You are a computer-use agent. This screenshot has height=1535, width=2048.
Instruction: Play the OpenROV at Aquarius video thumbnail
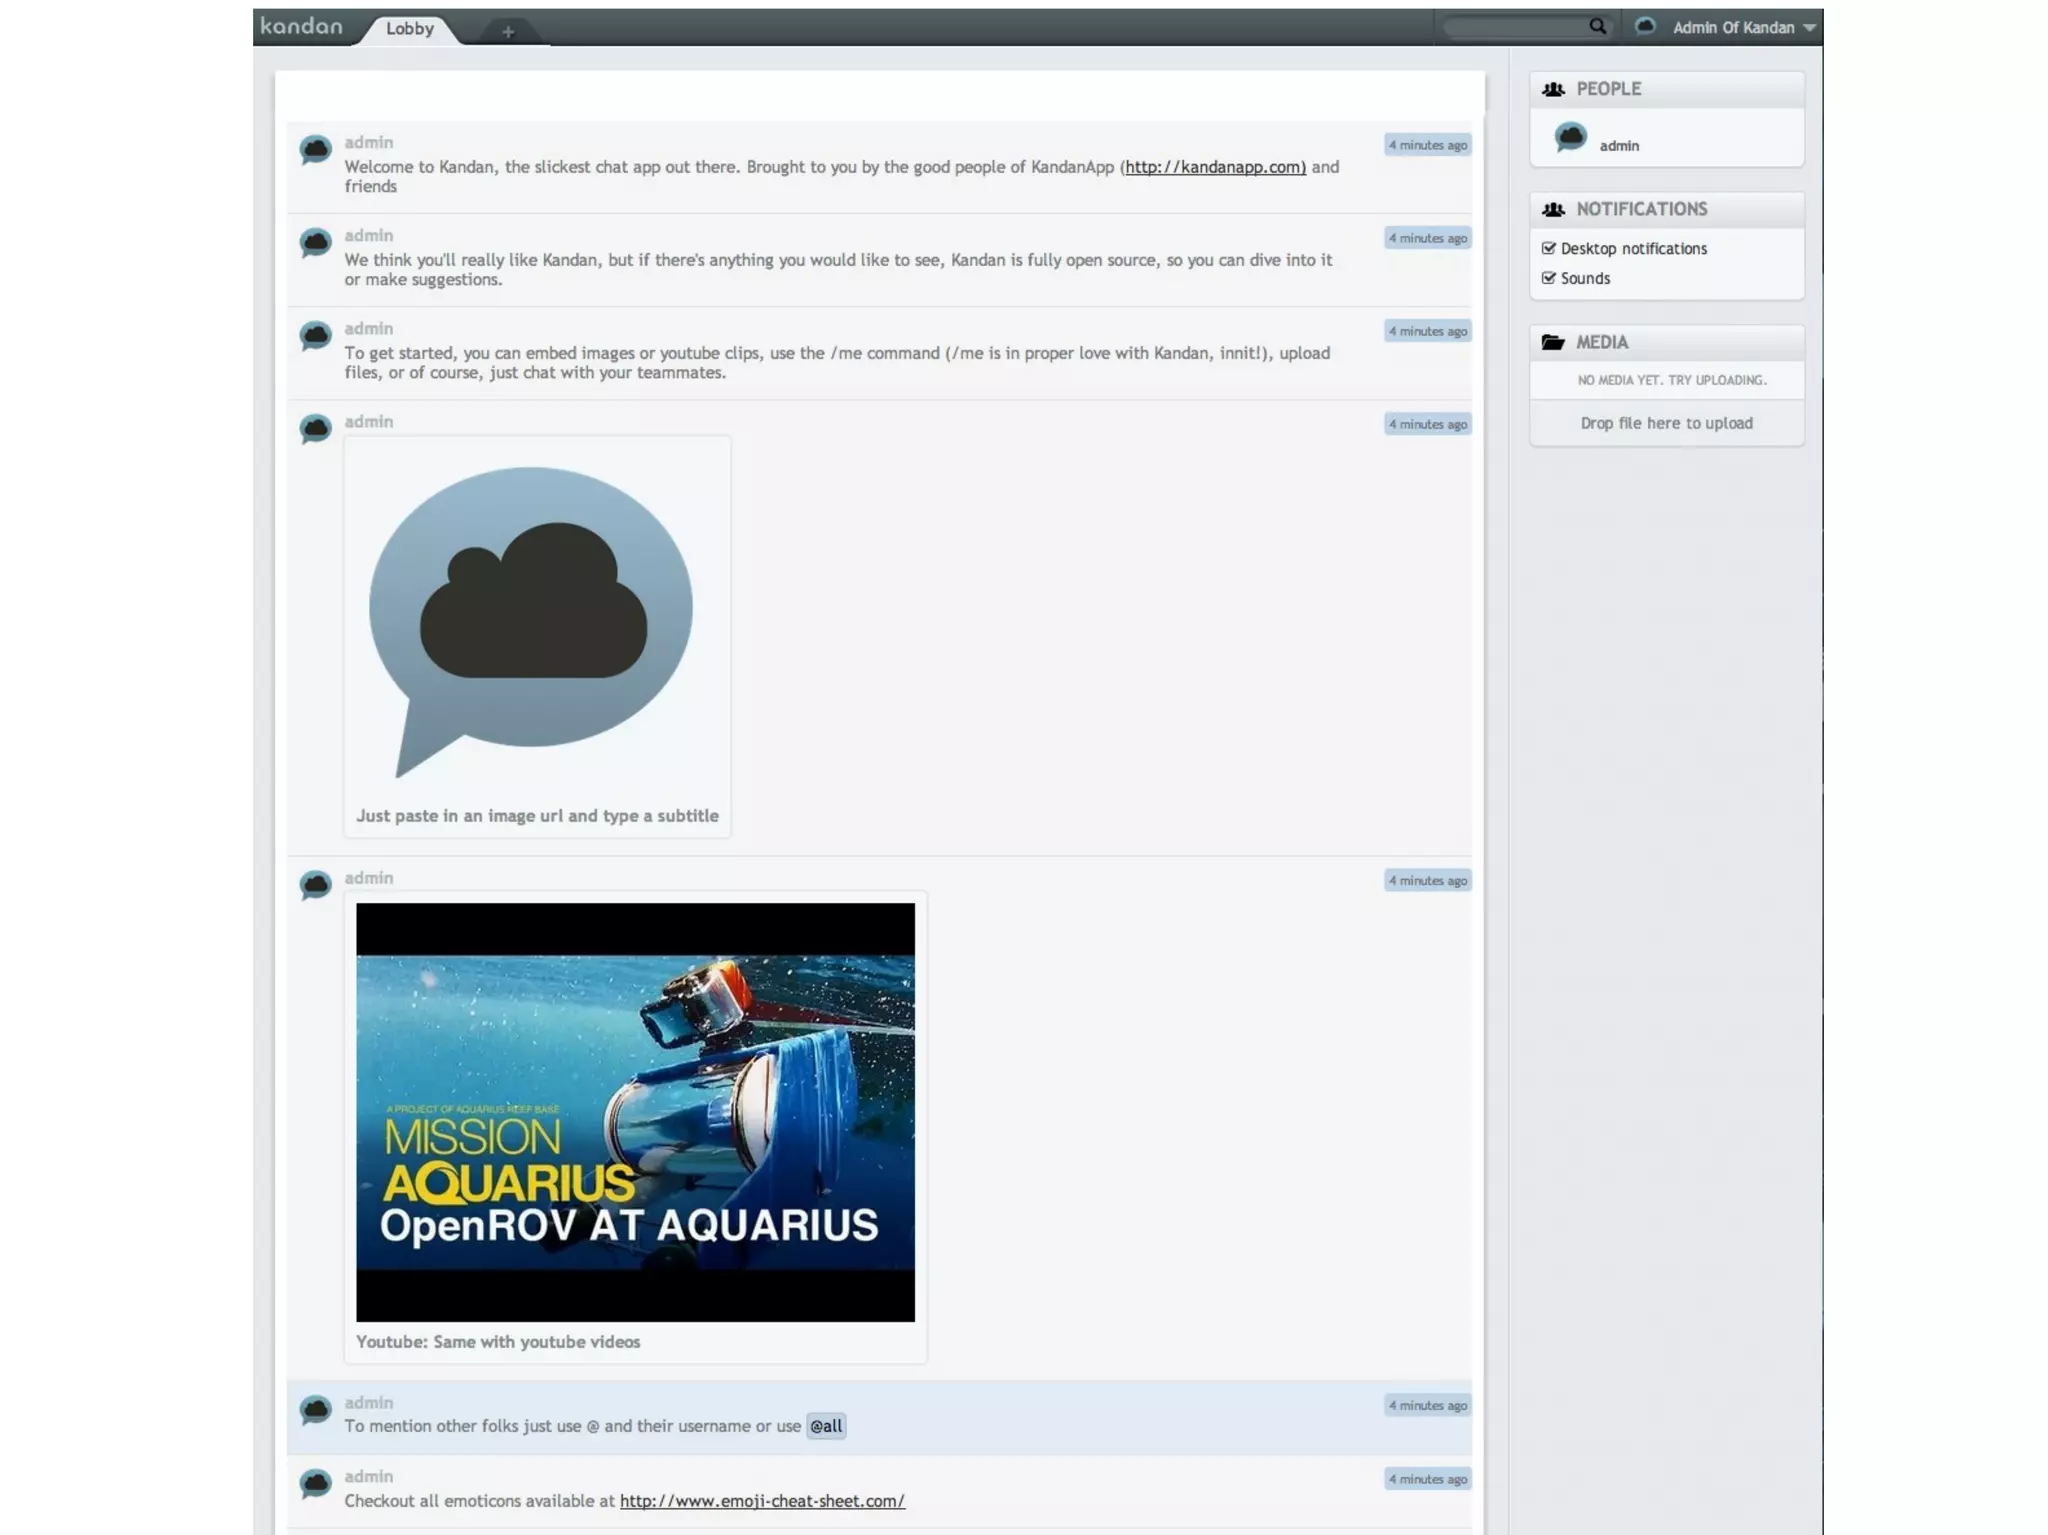pyautogui.click(x=635, y=1112)
